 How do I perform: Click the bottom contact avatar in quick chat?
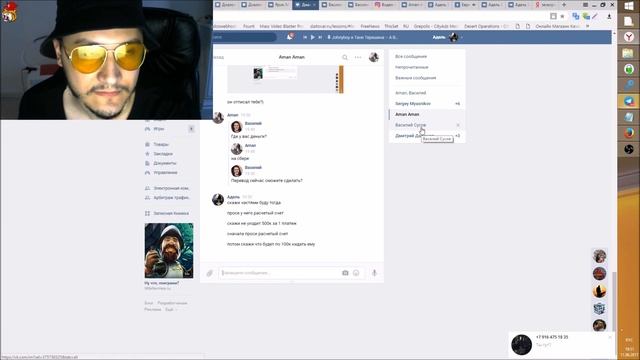pos(599,325)
